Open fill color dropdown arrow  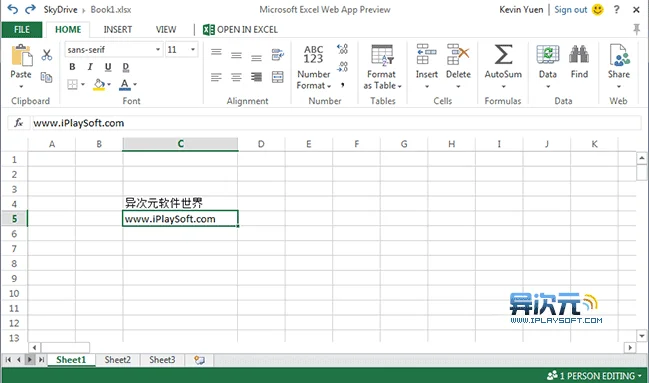[109, 84]
